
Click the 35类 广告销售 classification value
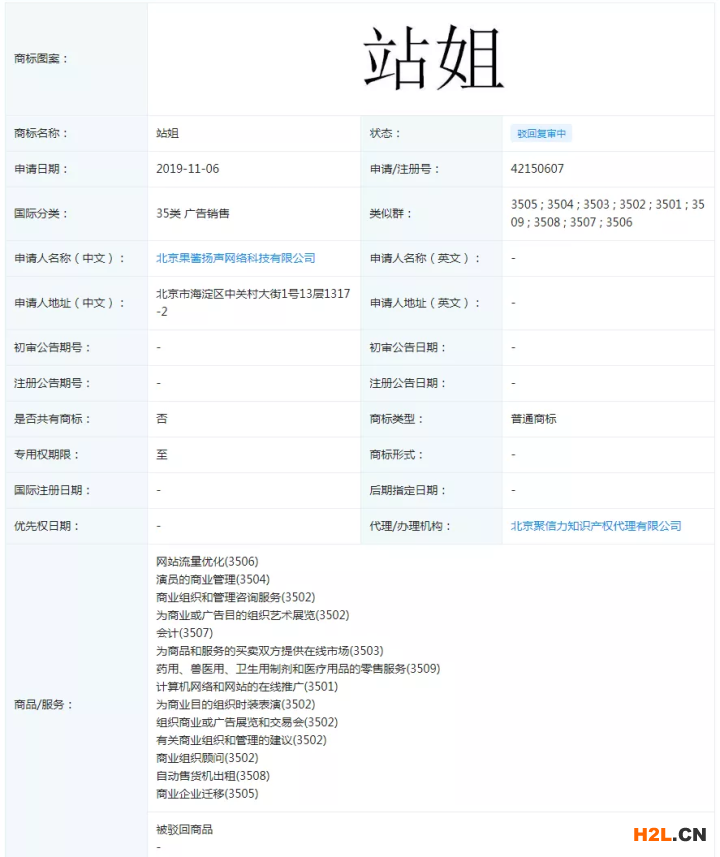(x=192, y=213)
